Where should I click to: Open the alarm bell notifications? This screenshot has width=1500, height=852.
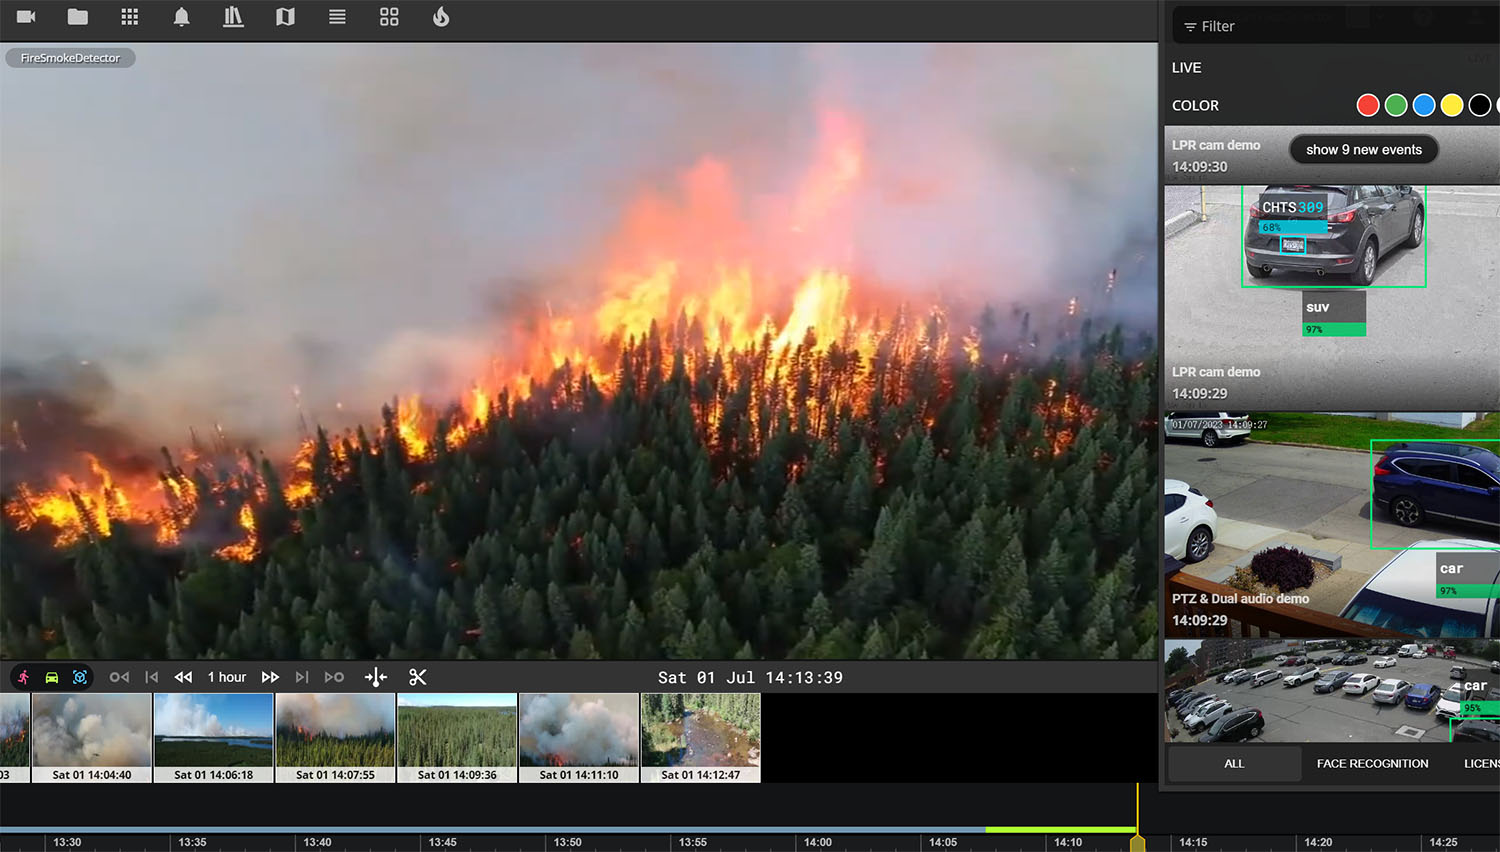point(181,17)
